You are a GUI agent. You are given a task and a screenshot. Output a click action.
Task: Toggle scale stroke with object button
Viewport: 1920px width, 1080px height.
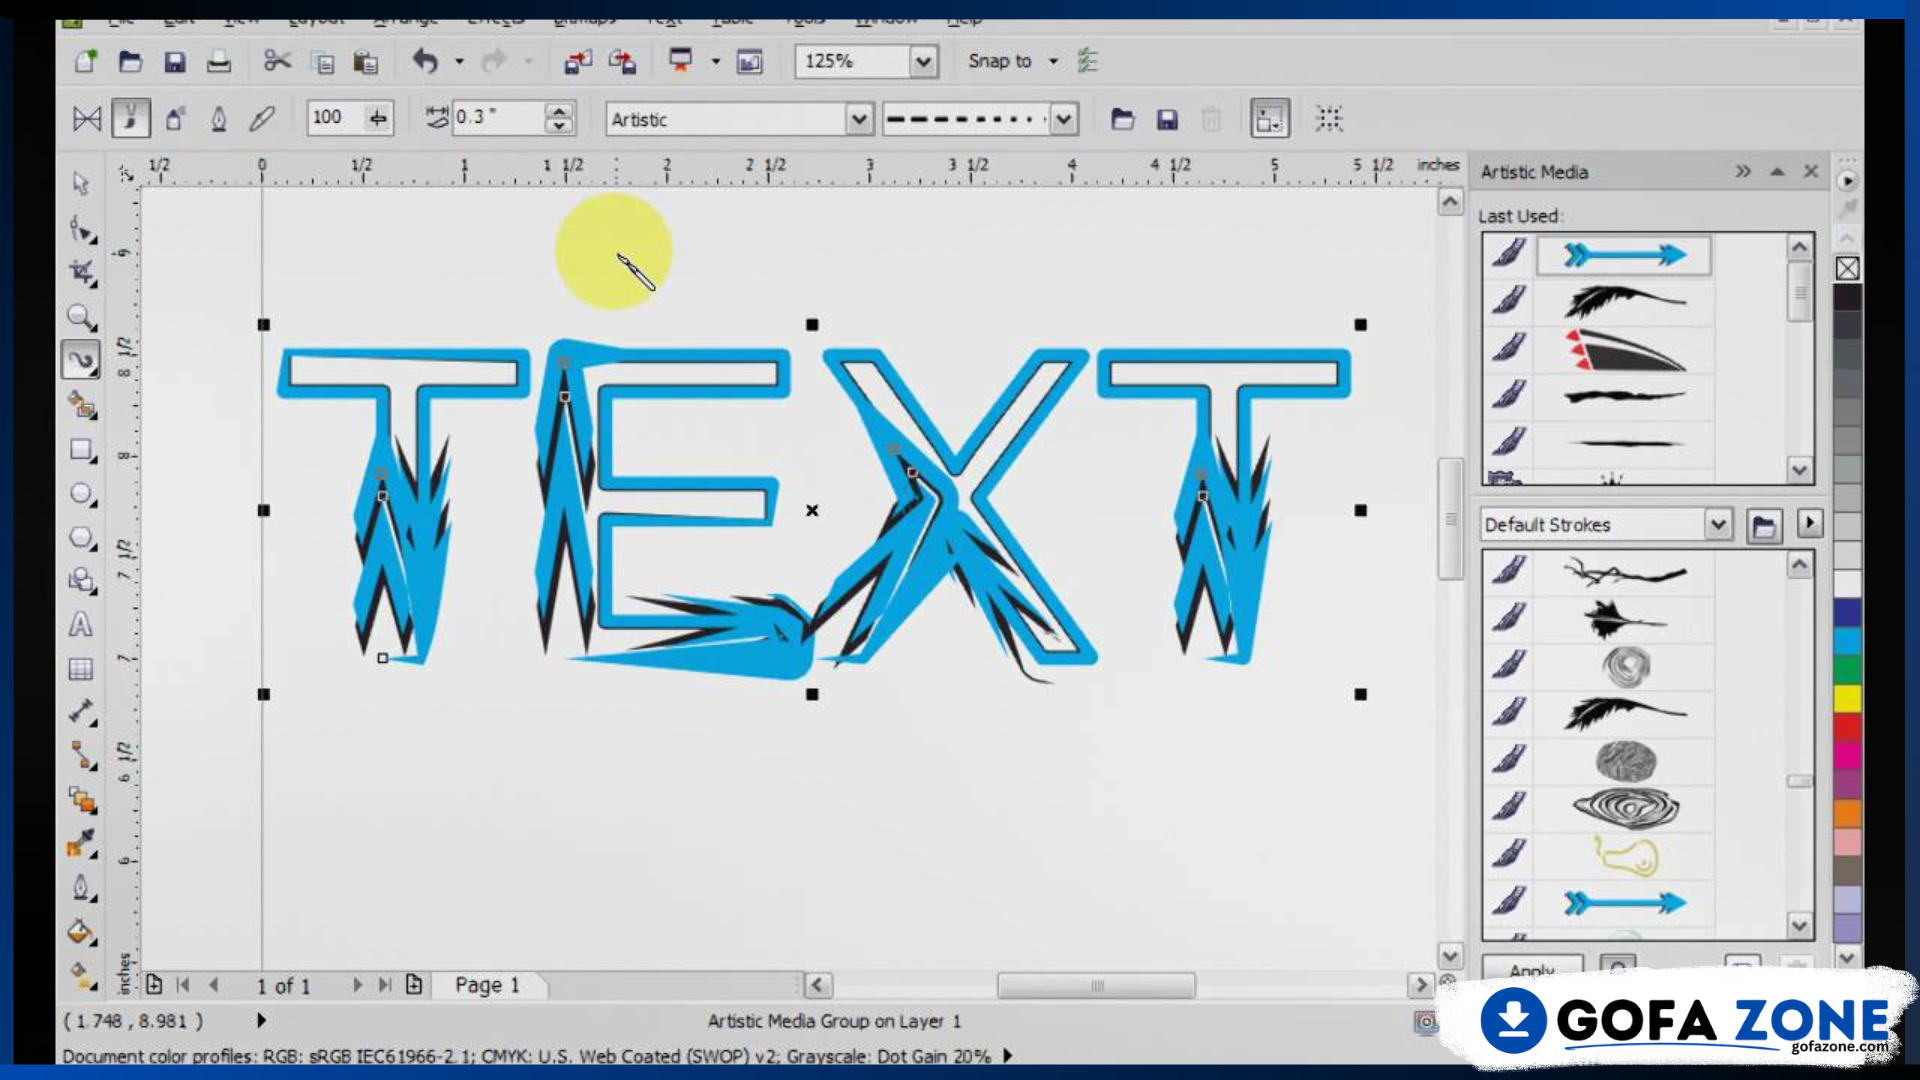click(1270, 119)
